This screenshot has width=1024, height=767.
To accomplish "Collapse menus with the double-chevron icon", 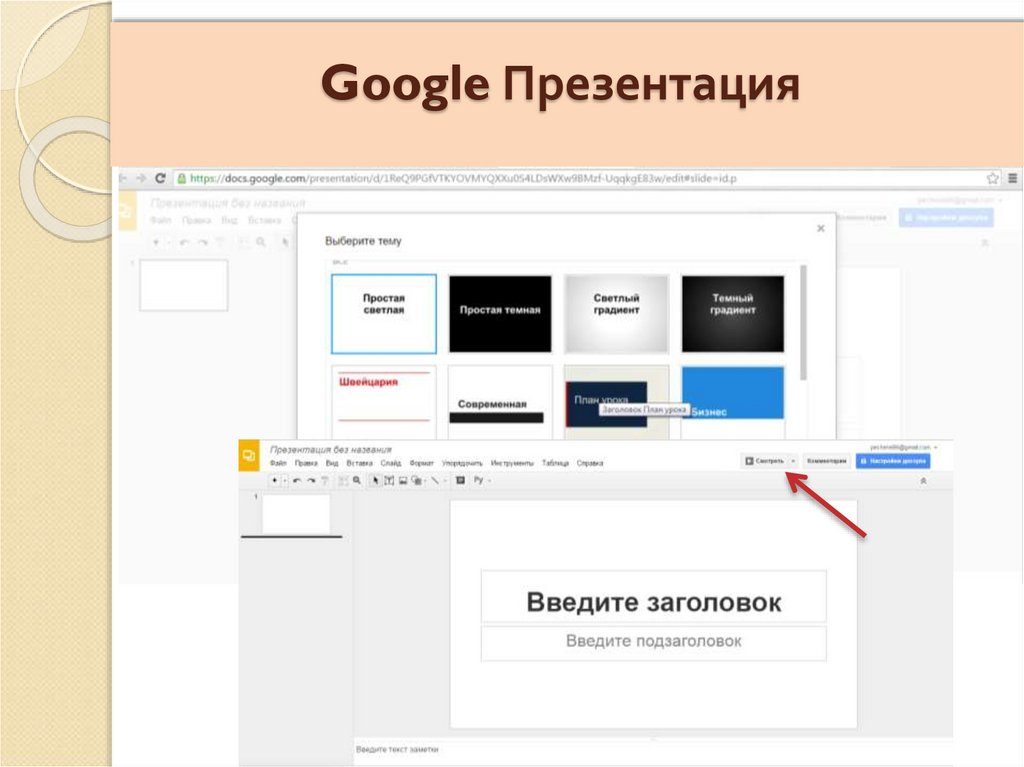I will [923, 481].
